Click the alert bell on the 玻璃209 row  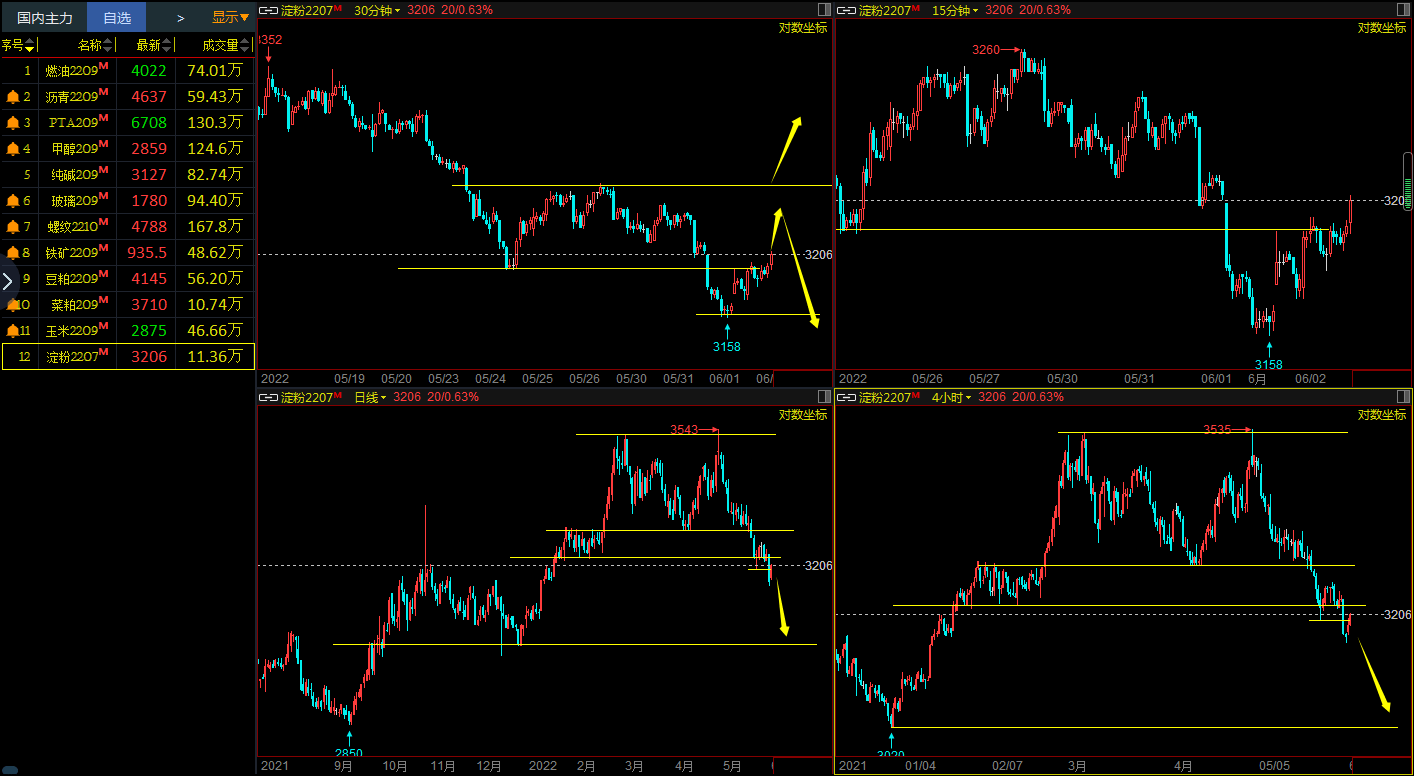click(x=12, y=201)
